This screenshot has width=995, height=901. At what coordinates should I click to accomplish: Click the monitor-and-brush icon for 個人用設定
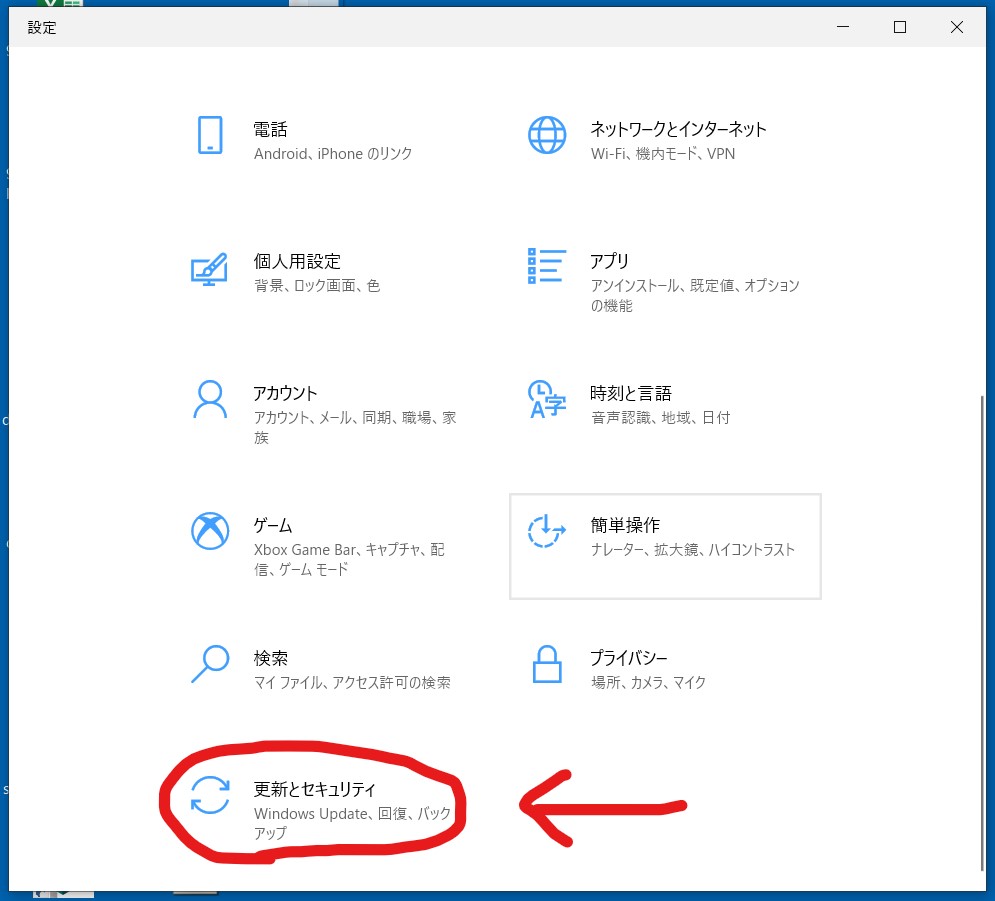tap(209, 270)
